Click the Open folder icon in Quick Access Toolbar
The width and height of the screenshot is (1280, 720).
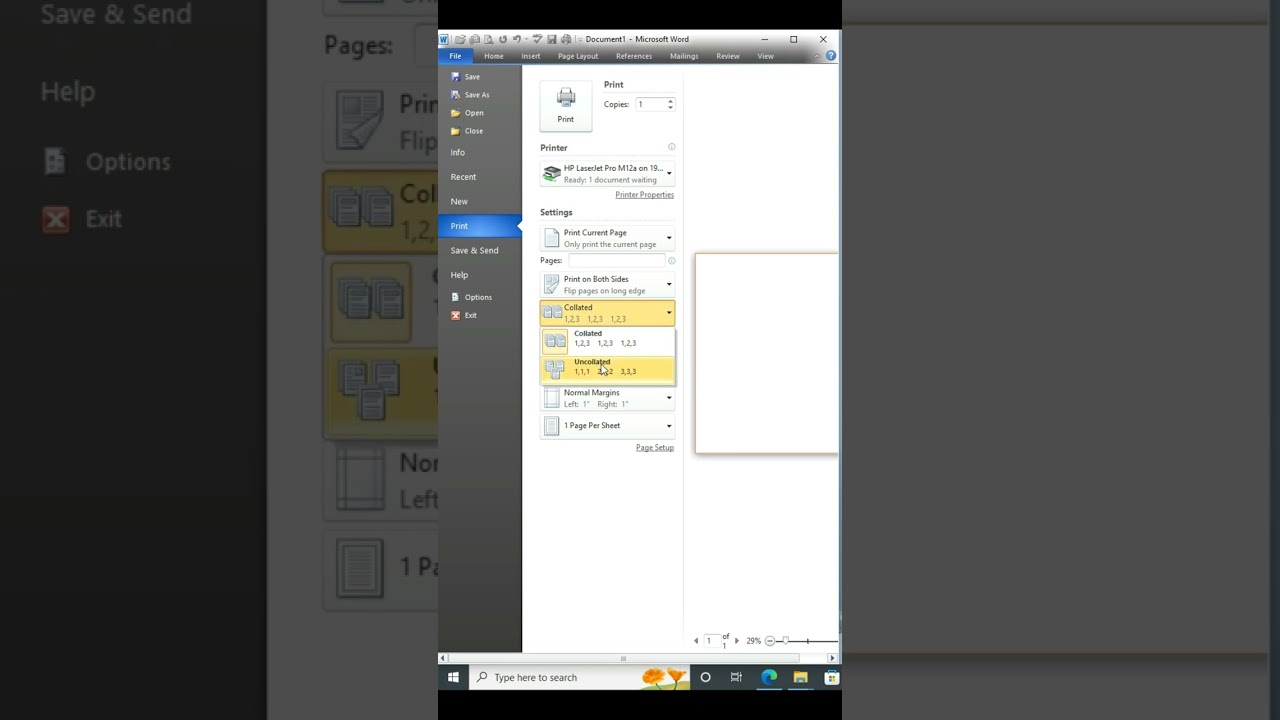coord(460,39)
